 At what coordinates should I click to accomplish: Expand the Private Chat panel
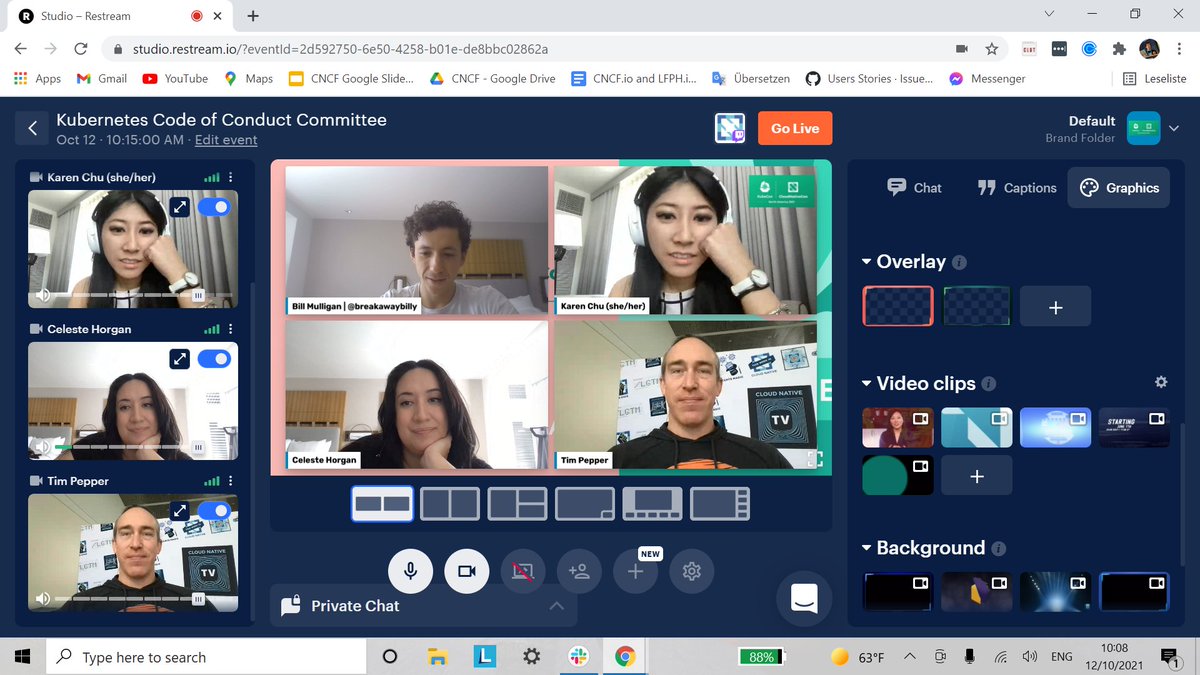pyautogui.click(x=557, y=606)
